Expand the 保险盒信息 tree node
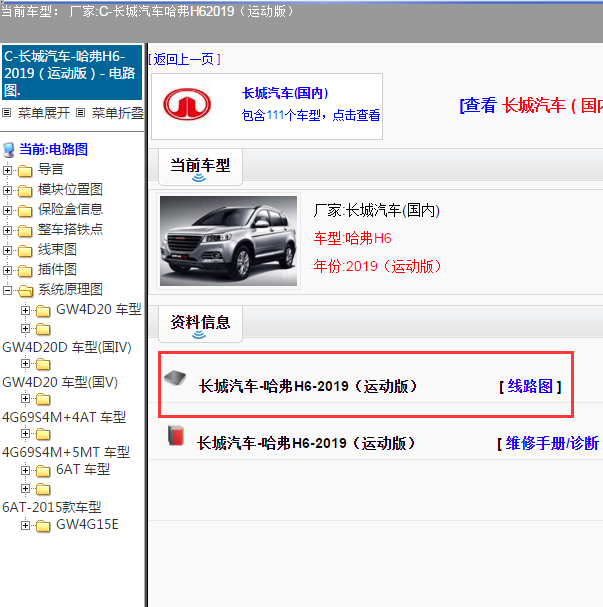The width and height of the screenshot is (603, 607). click(7, 210)
